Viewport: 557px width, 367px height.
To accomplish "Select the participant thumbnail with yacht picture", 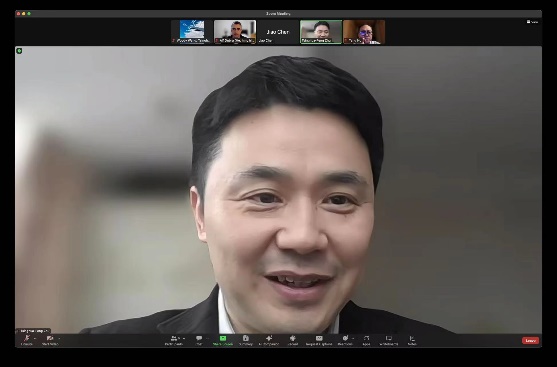I will (192, 32).
